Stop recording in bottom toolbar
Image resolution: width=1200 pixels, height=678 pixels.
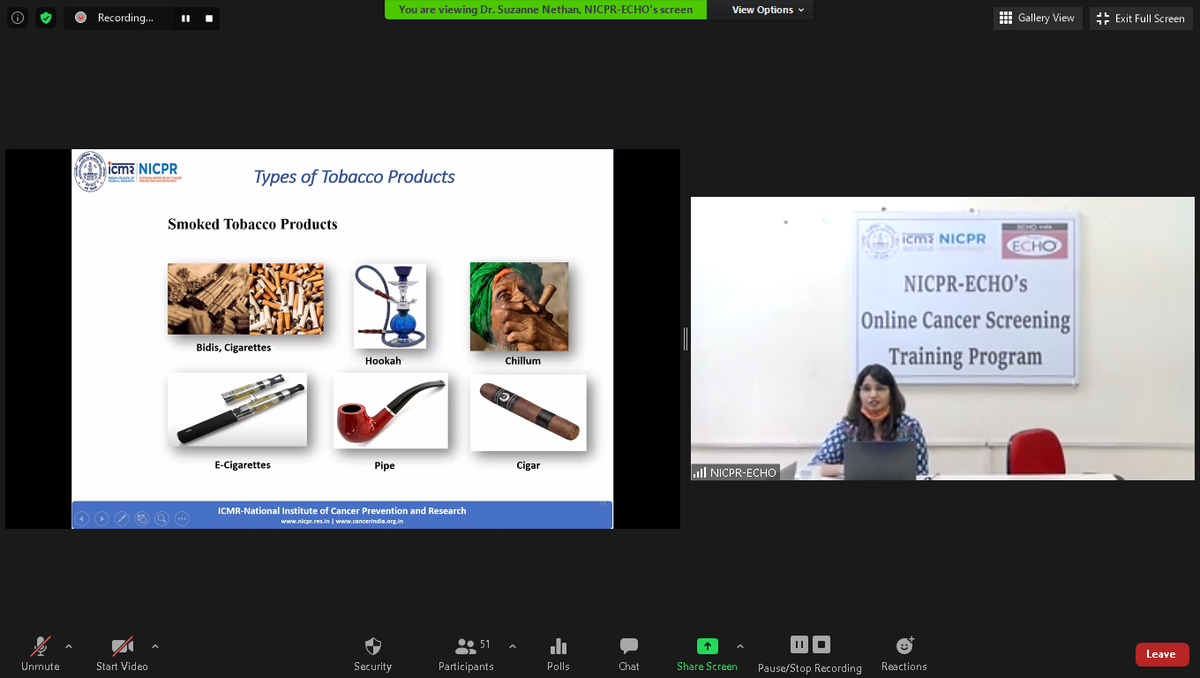[821, 644]
